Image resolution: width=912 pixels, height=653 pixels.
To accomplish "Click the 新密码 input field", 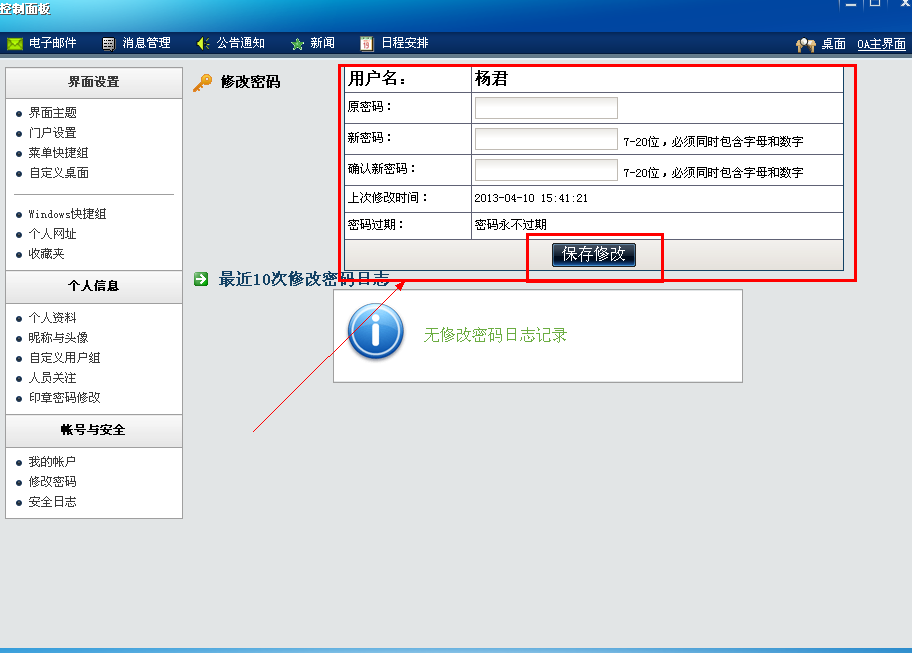I will pos(546,139).
